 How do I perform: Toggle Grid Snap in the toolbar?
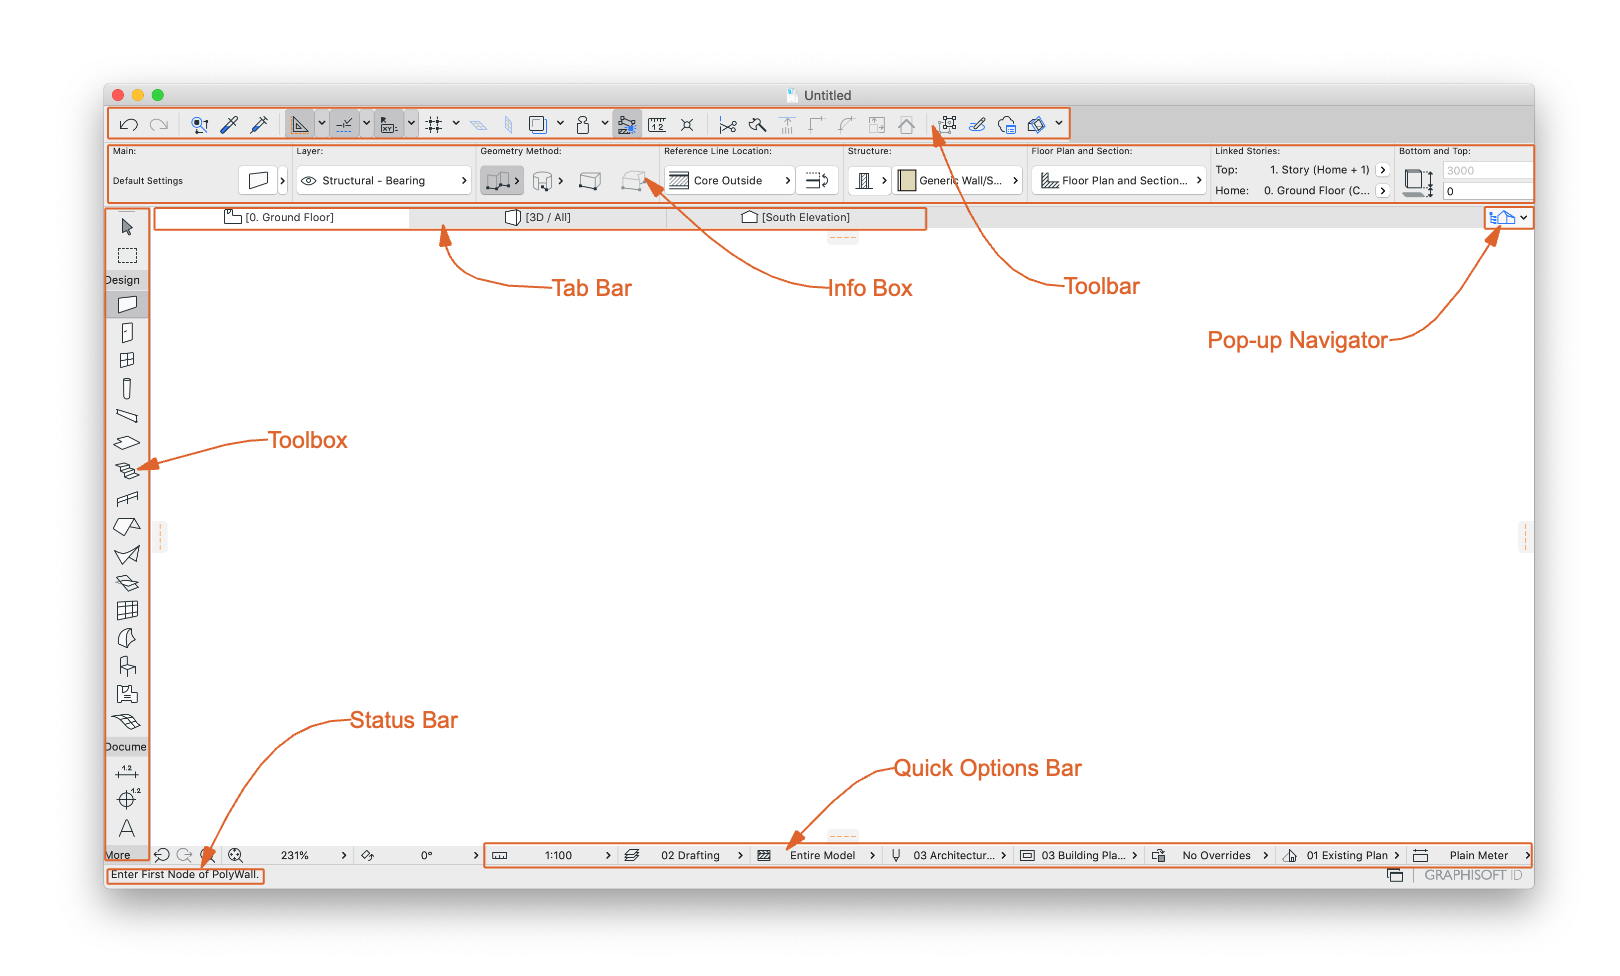[x=434, y=125]
